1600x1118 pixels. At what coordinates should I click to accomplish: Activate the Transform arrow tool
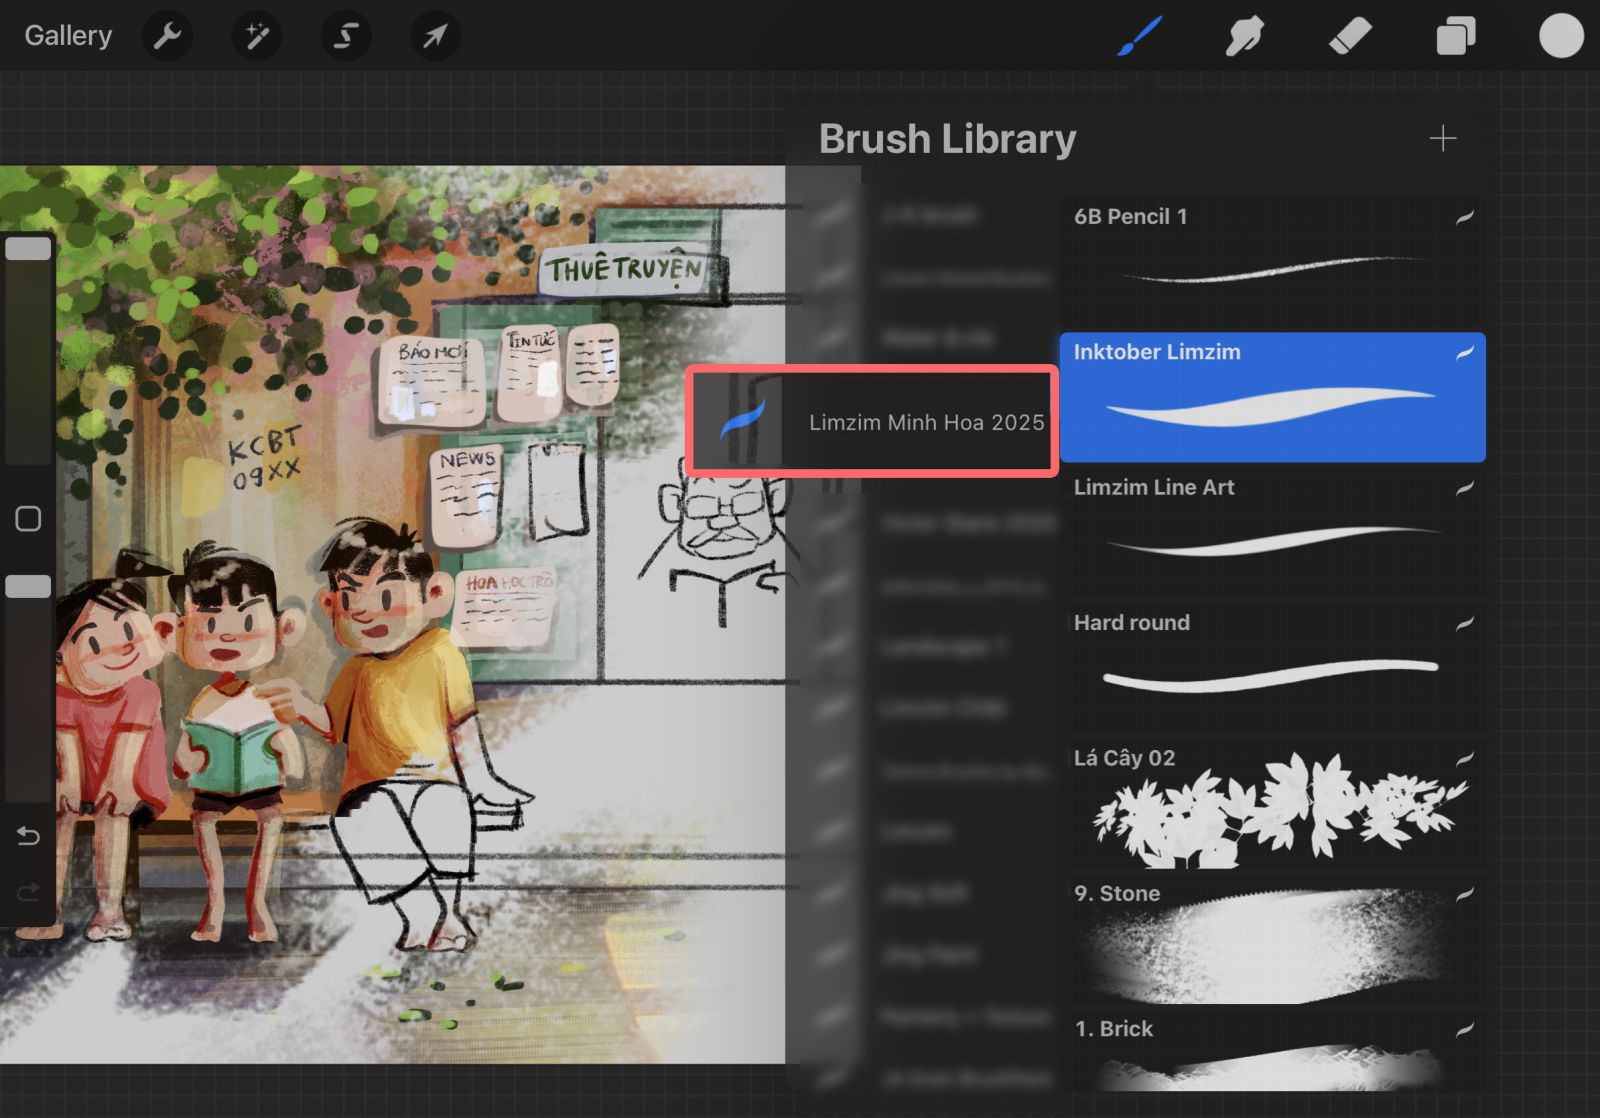coord(435,36)
